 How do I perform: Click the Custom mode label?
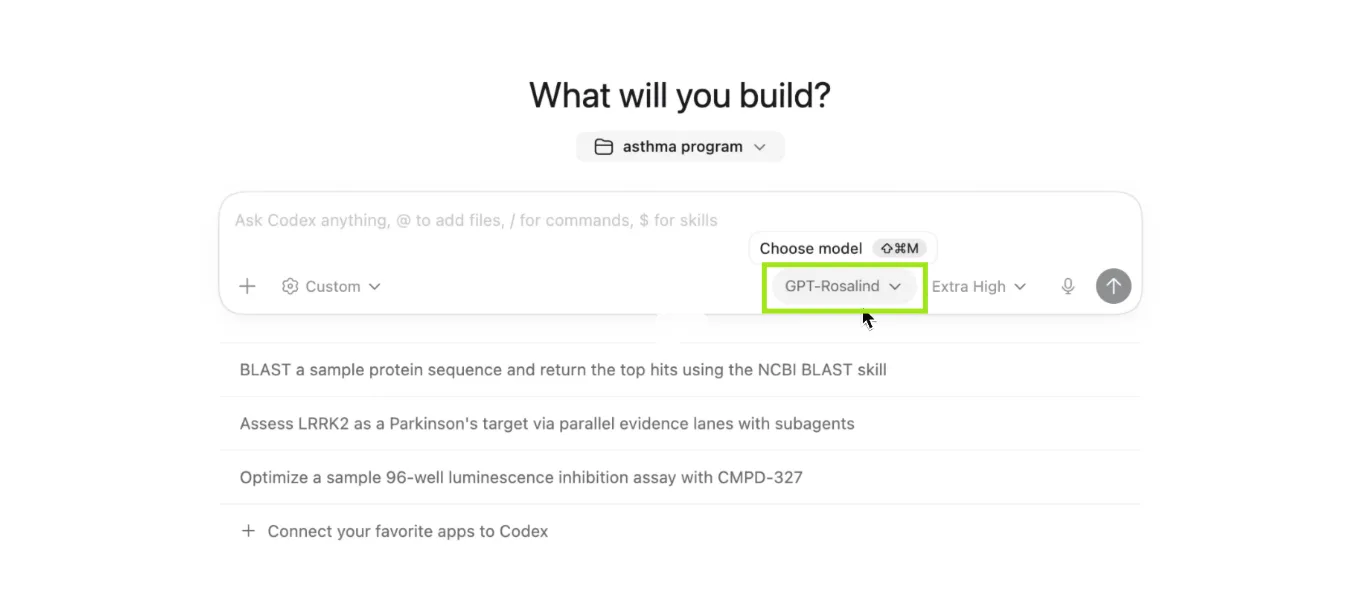pyautogui.click(x=333, y=286)
